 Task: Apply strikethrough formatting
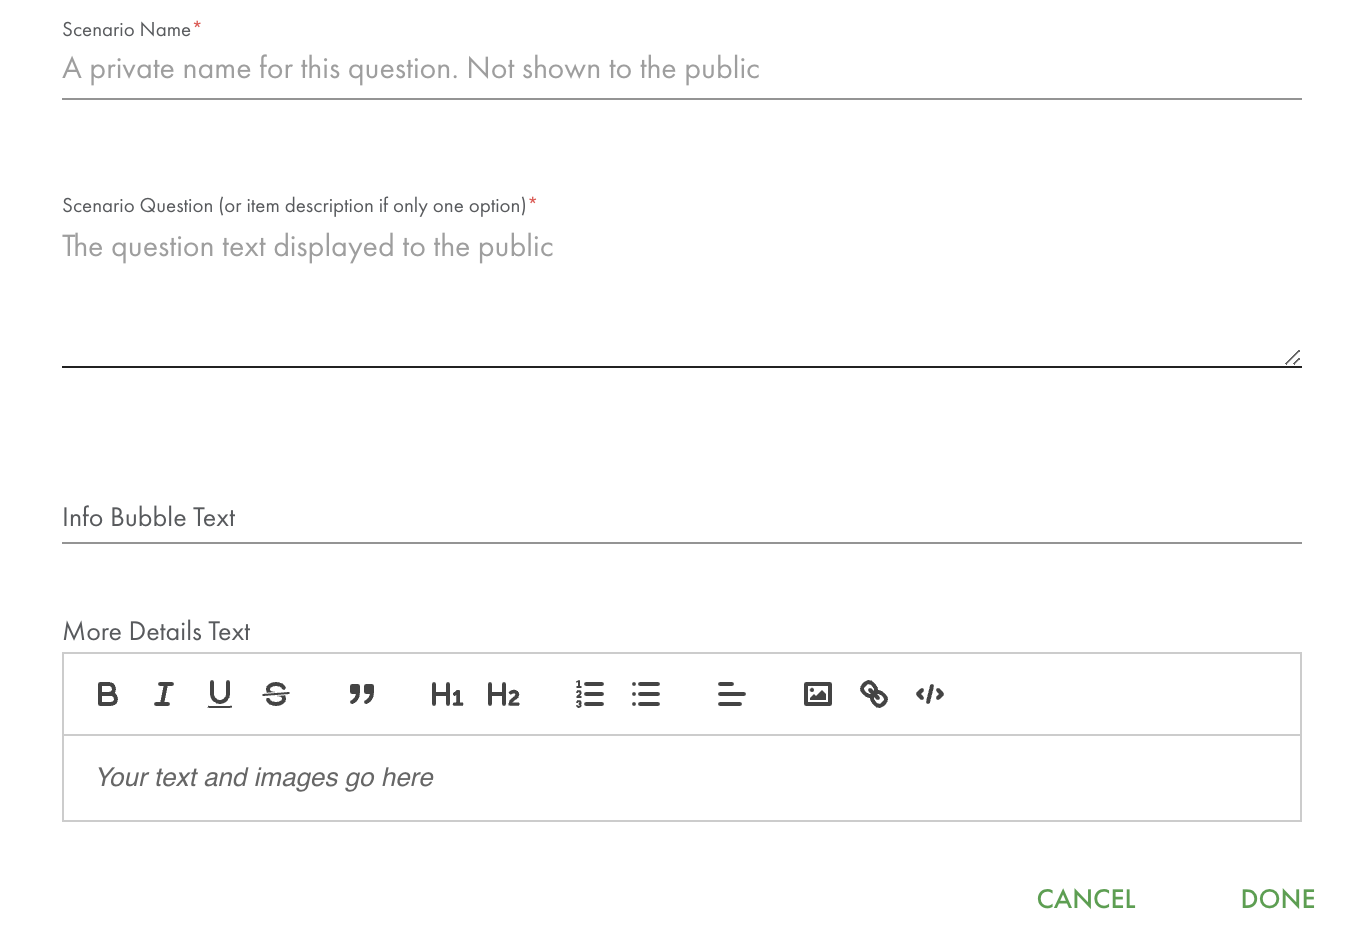[x=276, y=694]
